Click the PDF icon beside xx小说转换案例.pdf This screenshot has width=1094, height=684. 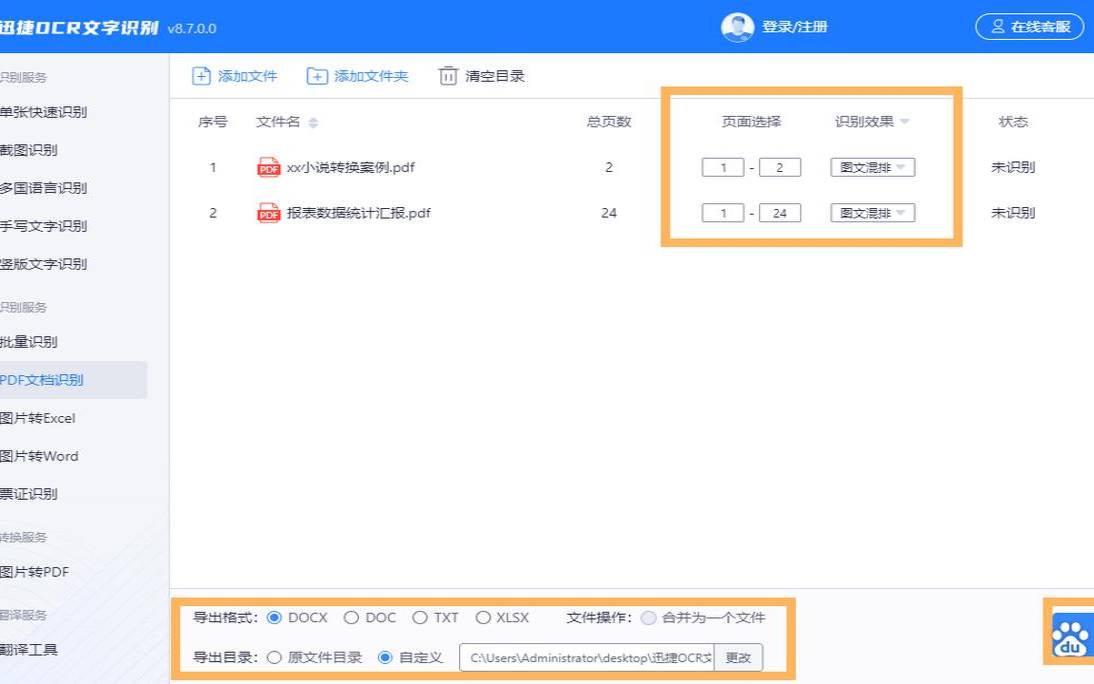(x=267, y=167)
